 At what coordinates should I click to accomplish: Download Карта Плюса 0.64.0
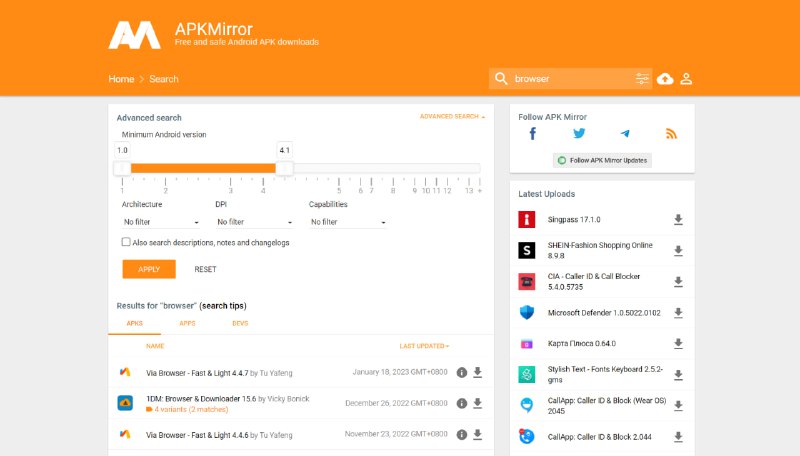coord(678,343)
